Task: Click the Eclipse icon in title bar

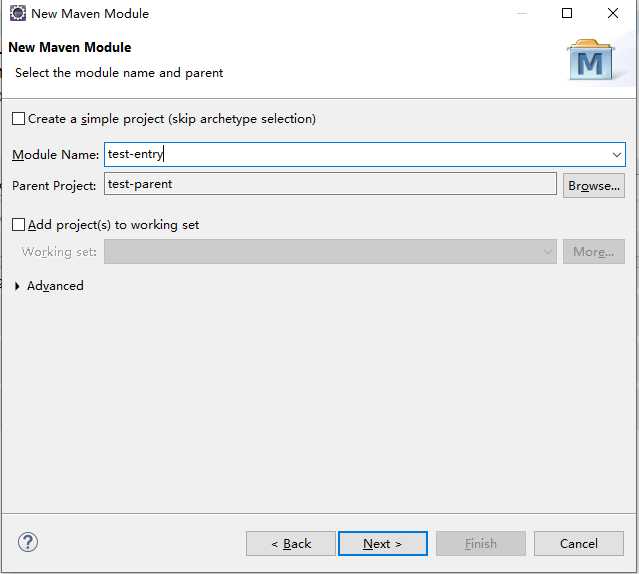Action: [x=18, y=13]
